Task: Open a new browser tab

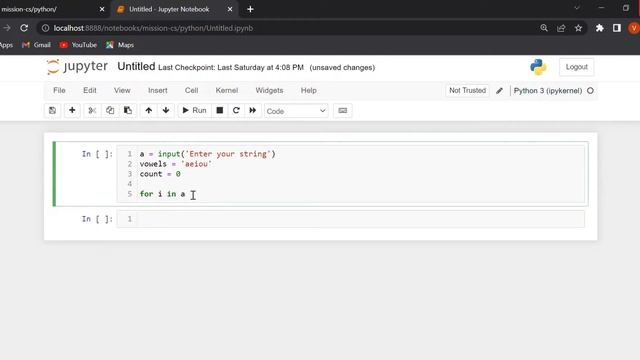Action: [x=250, y=9]
